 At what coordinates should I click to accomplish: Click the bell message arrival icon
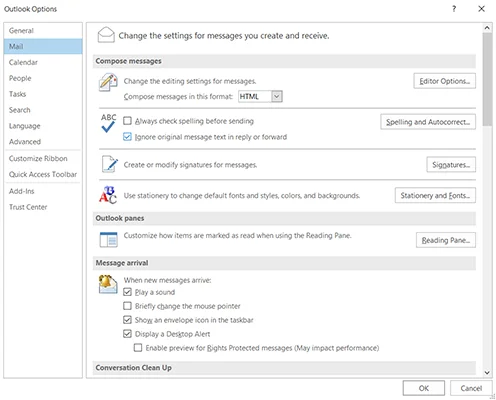108,284
